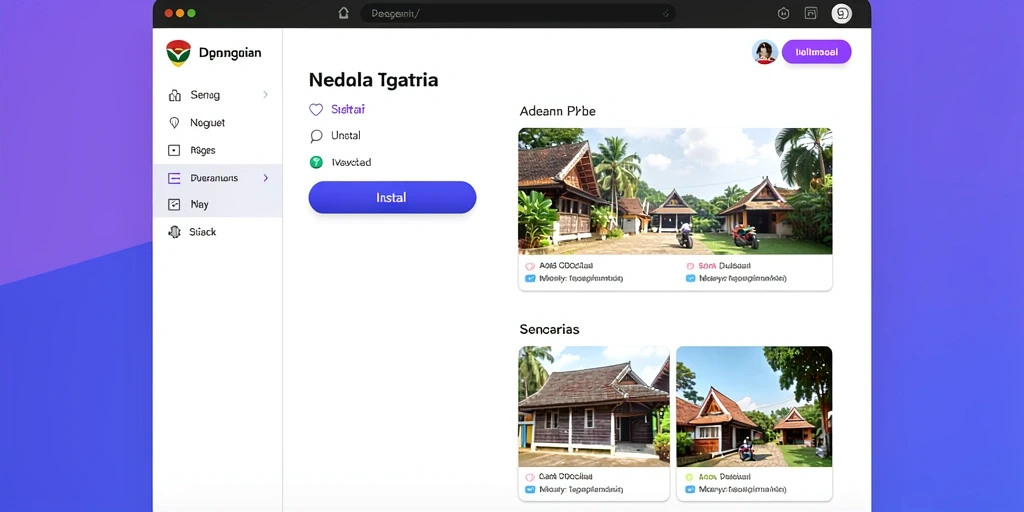The width and height of the screenshot is (1024, 512).
Task: Click the Instal button
Action: pos(392,197)
